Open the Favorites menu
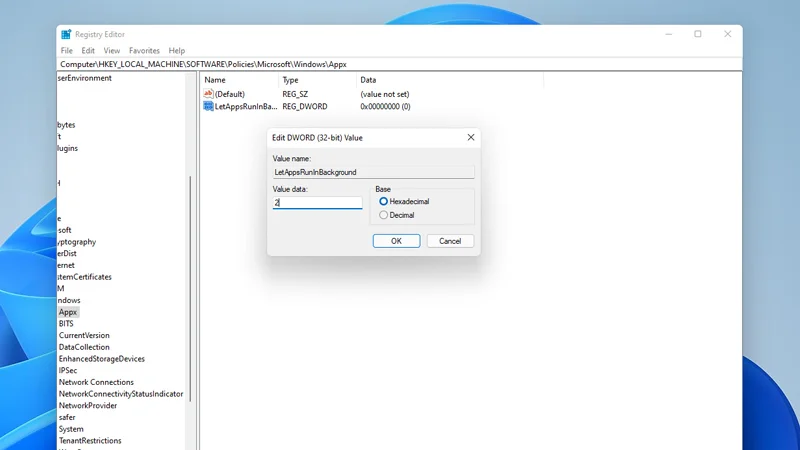Screen dimensions: 800x450 (144, 51)
